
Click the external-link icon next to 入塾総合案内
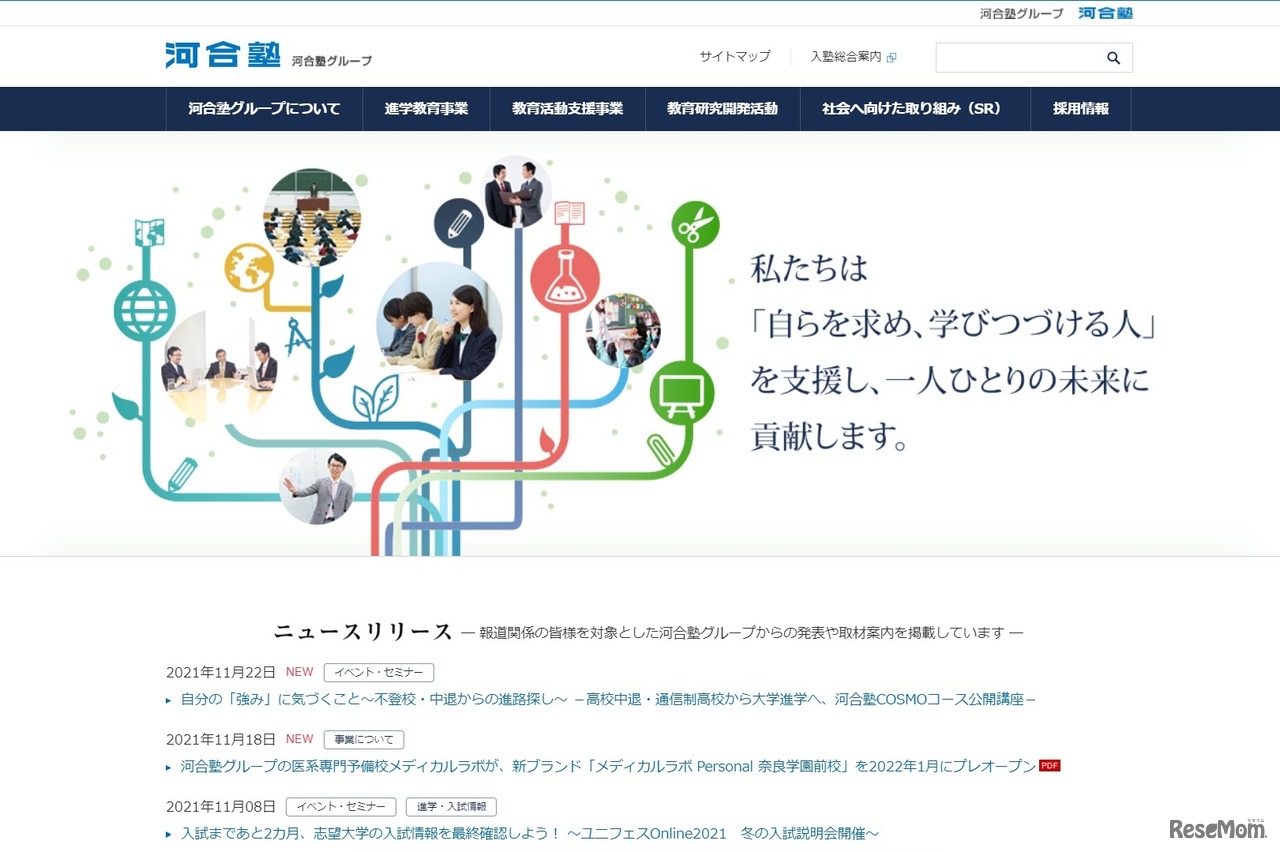(888, 57)
